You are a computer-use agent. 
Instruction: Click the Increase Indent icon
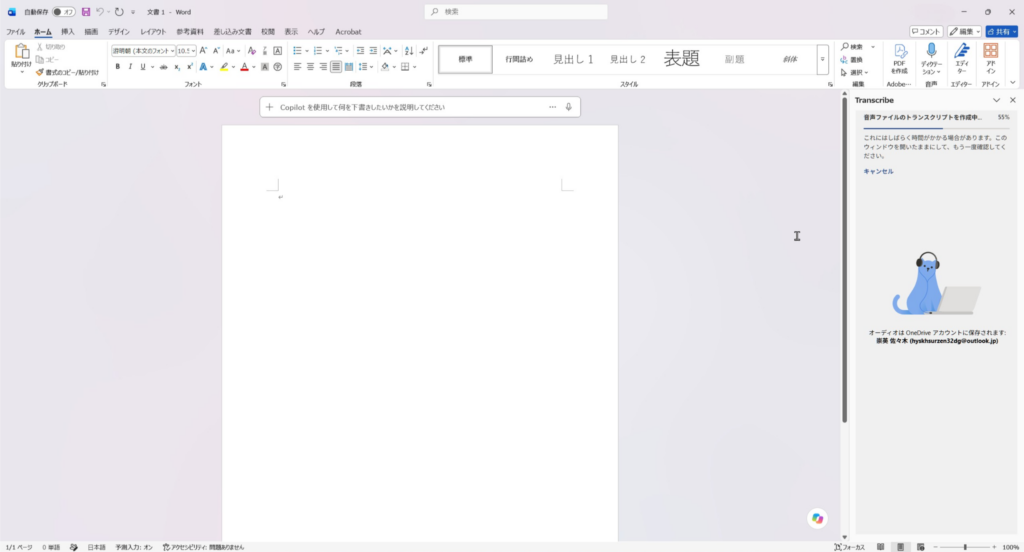click(x=373, y=50)
